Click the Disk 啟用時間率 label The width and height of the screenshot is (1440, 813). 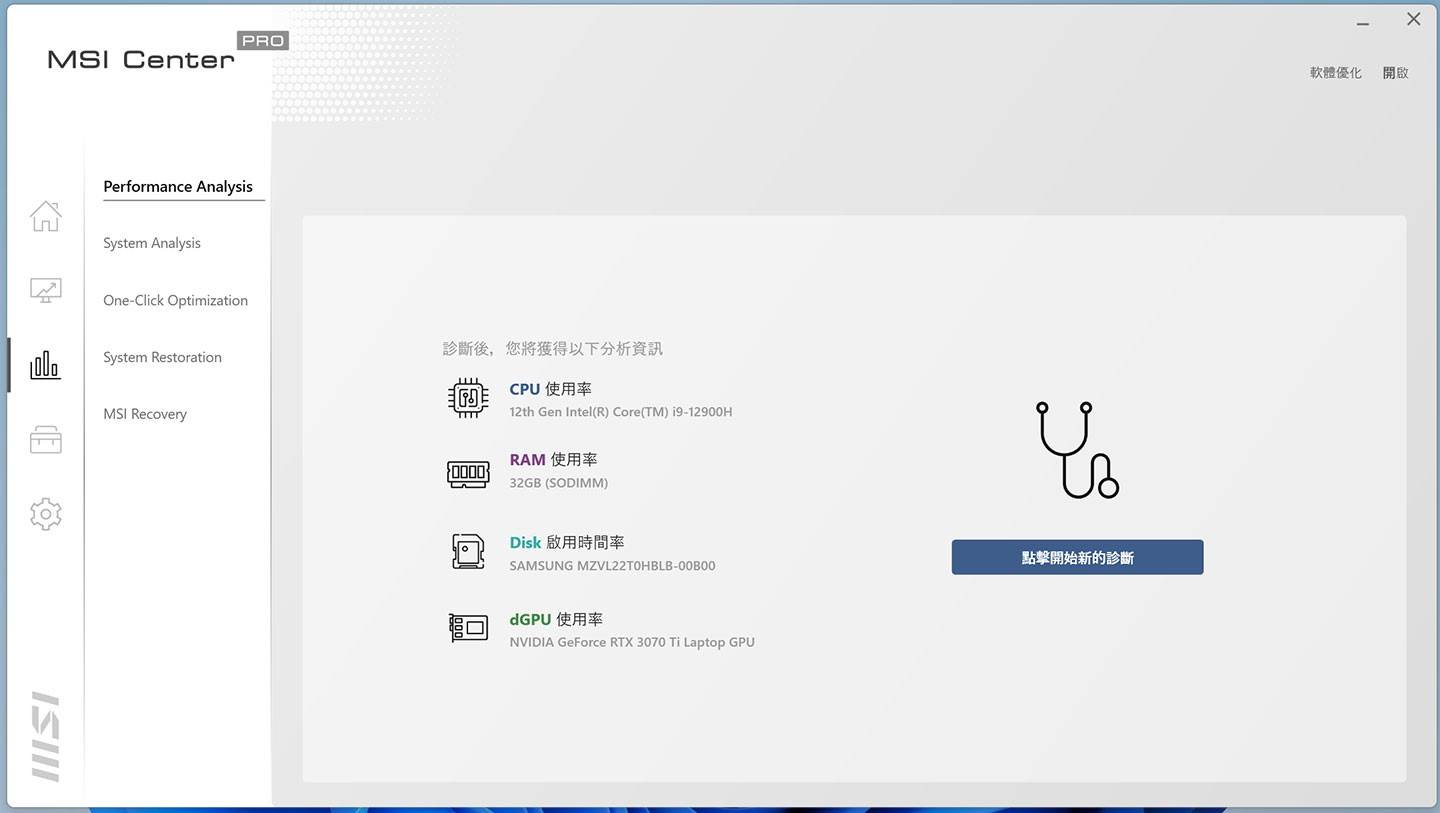click(x=567, y=542)
